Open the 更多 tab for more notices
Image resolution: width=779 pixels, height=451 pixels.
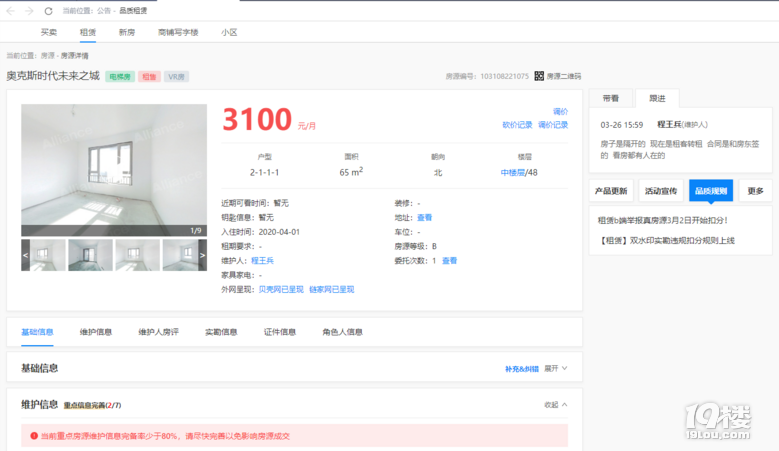pyautogui.click(x=755, y=191)
